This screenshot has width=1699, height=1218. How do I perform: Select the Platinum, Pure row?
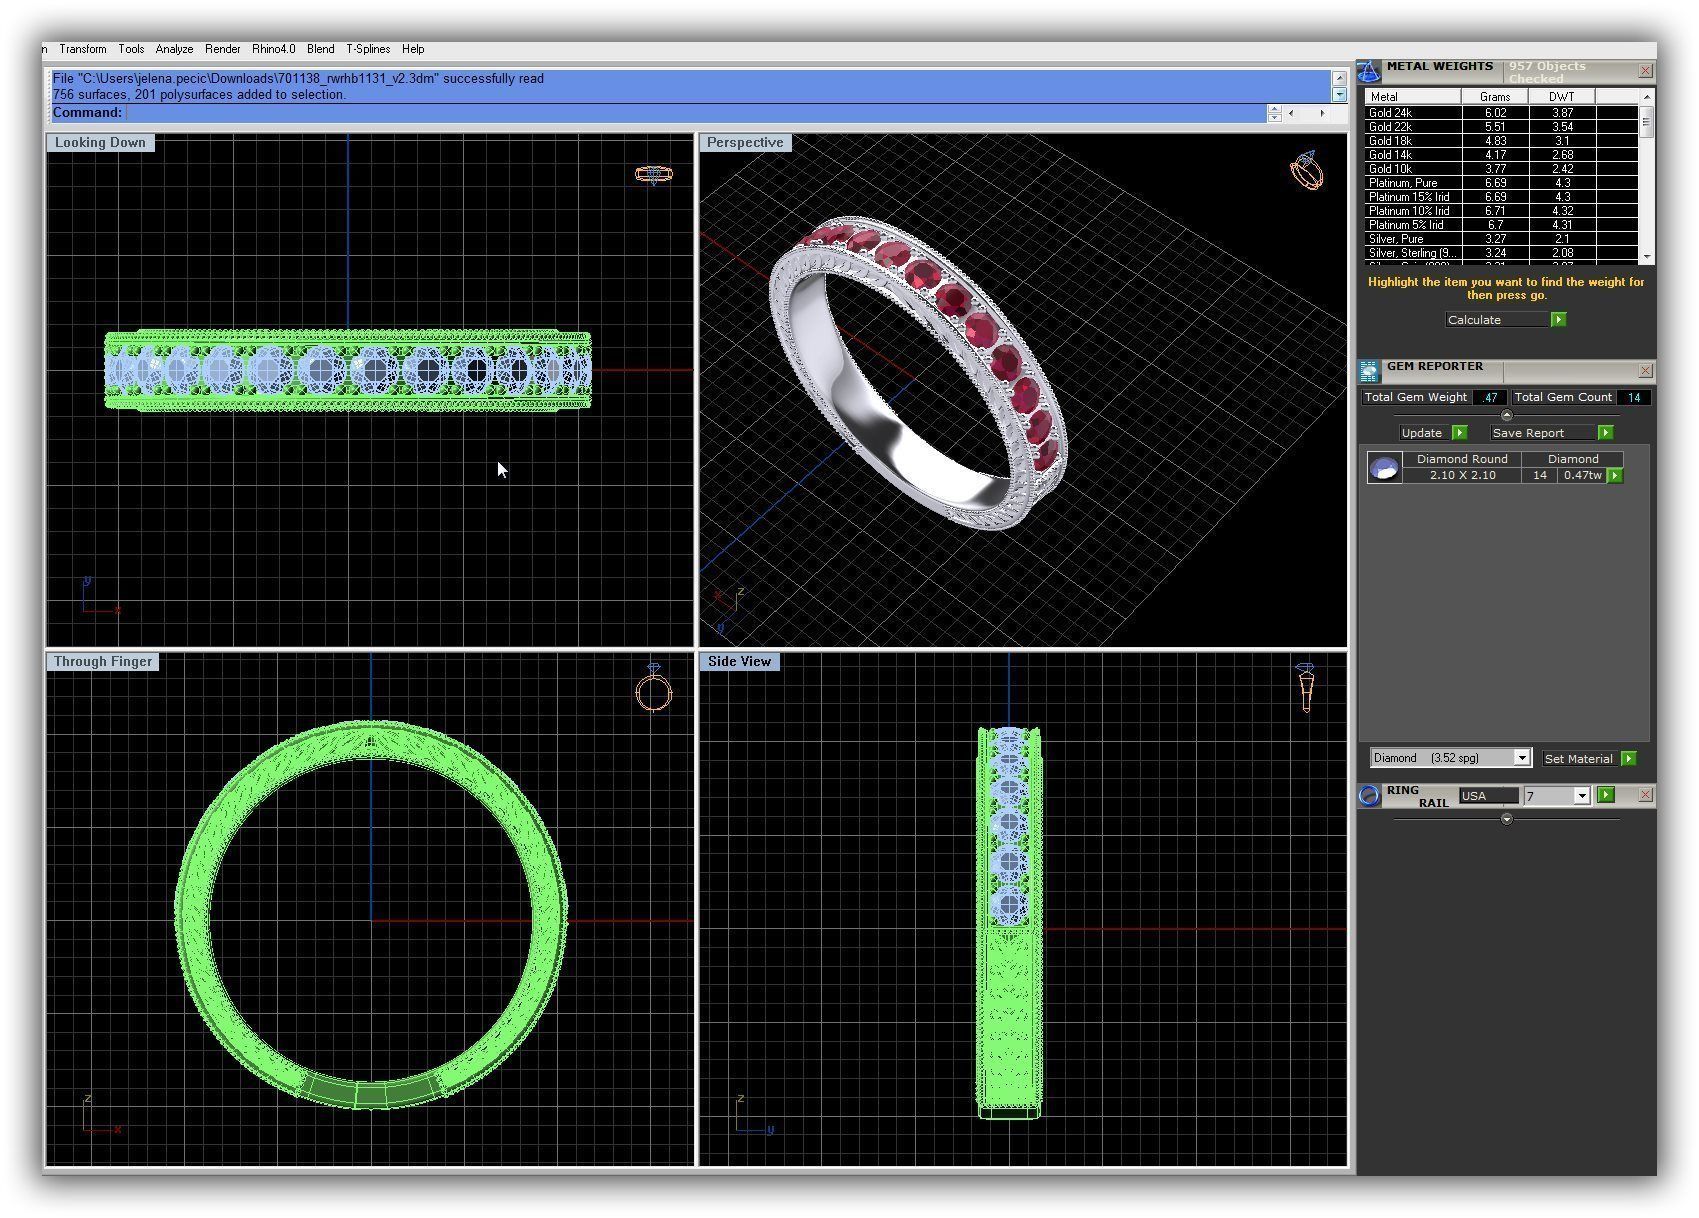(1501, 183)
